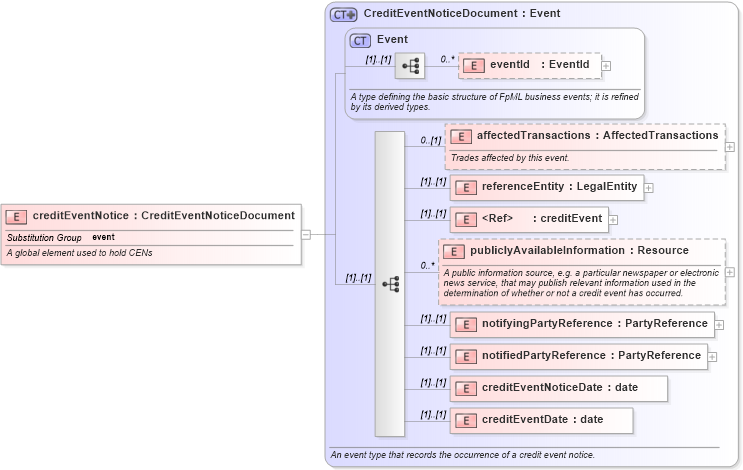This screenshot has height=470, width=743.
Task: Click the E icon of creditEventNoticeDate
Action: (466, 389)
